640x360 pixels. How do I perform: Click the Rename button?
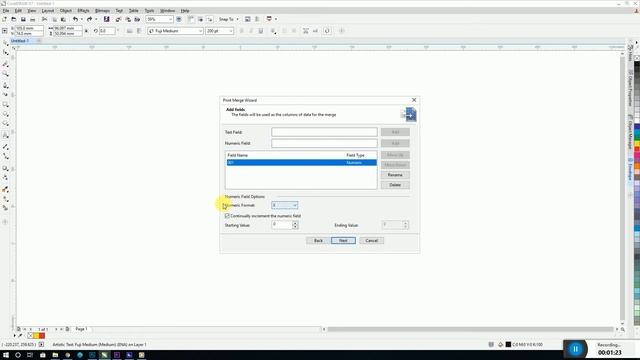coord(395,175)
